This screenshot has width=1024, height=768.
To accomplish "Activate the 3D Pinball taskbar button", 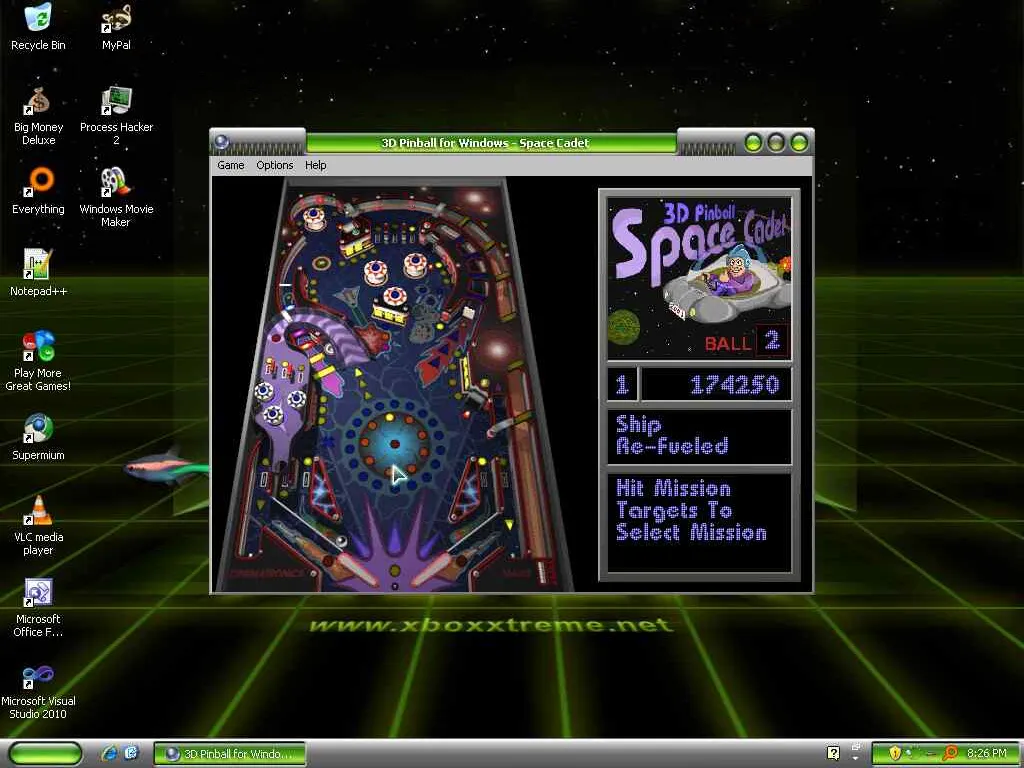I will click(229, 754).
